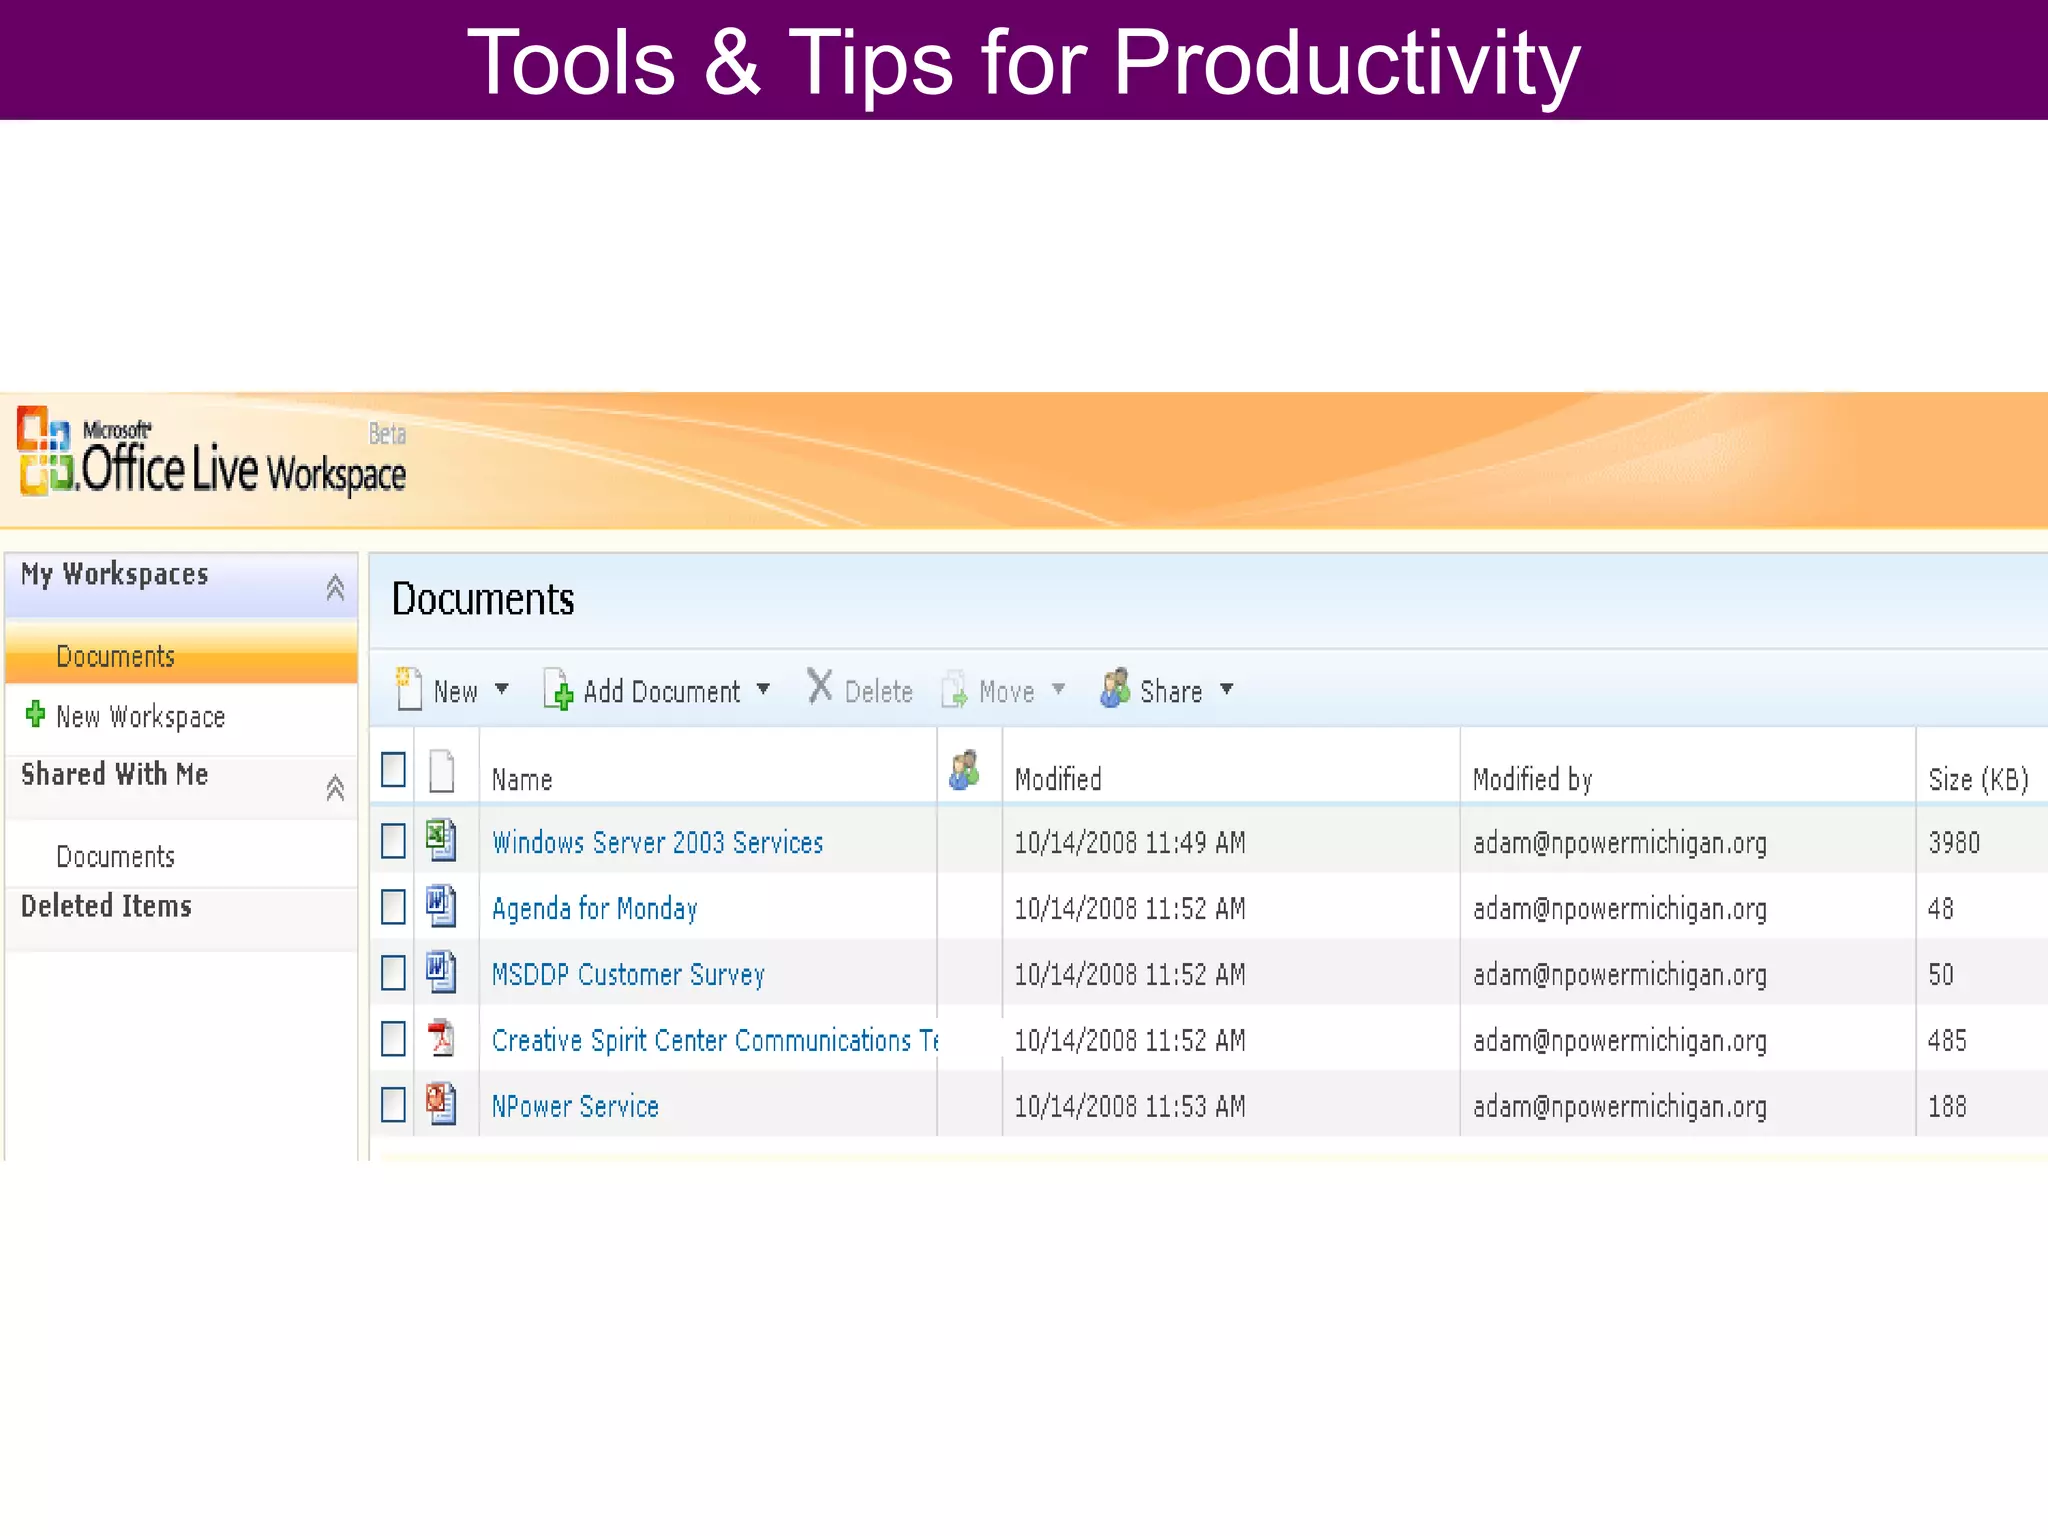The image size is (2048, 1536).
Task: Click the PowerPoint icon next to NPower Service
Action: point(441,1104)
